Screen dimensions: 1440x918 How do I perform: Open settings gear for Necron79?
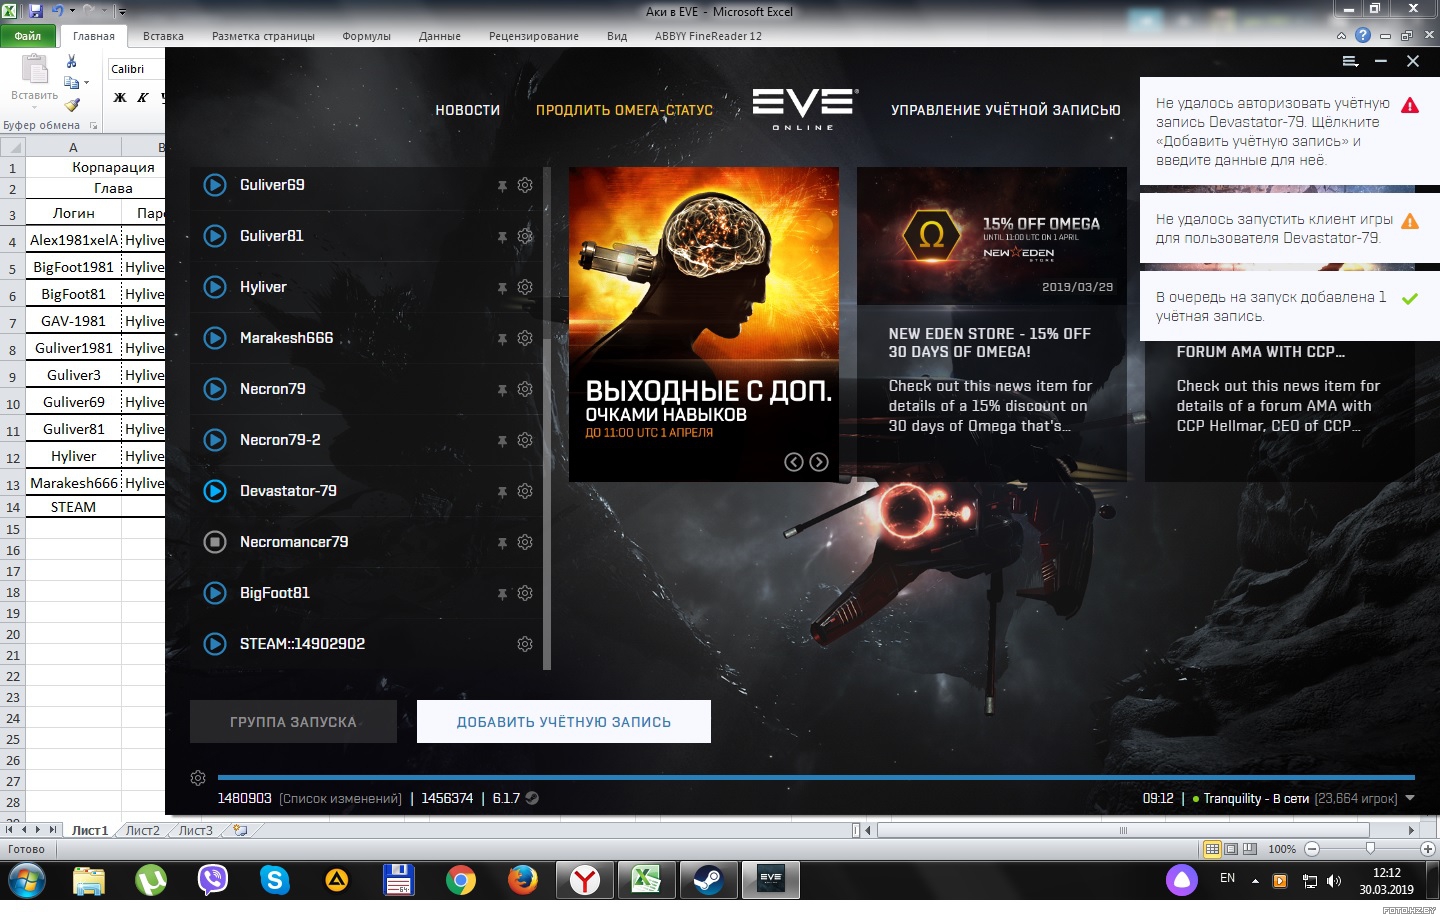click(525, 389)
